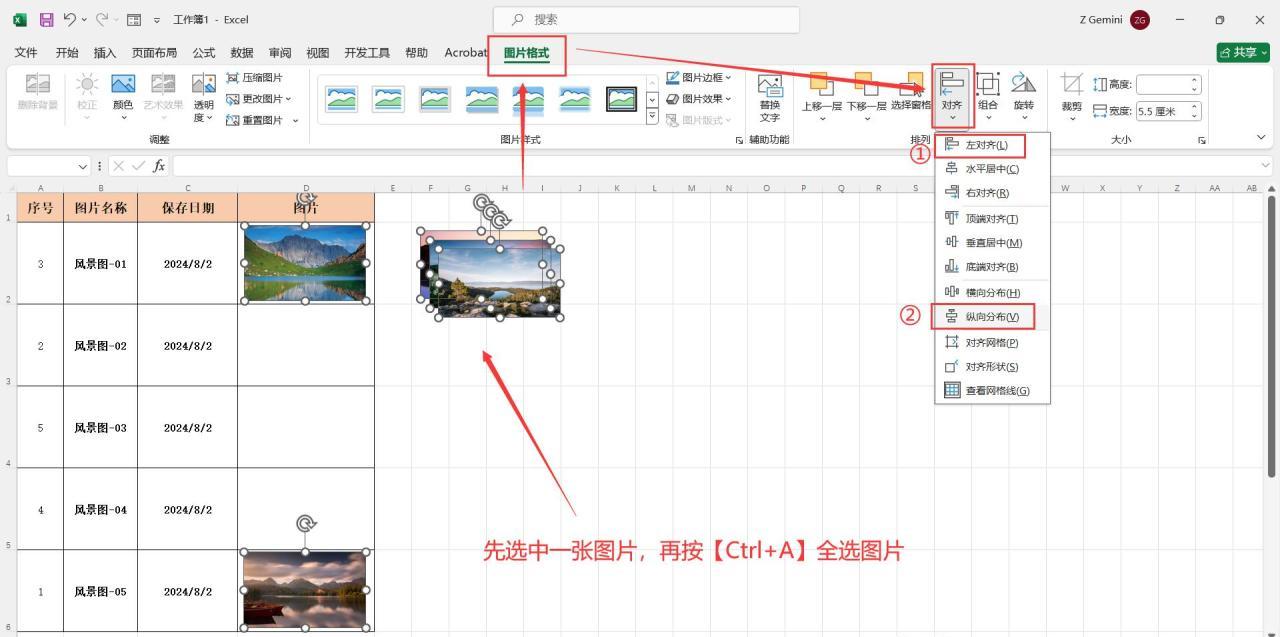This screenshot has width=1280, height=637.
Task: Switch to the 开始 tab
Action: click(67, 53)
